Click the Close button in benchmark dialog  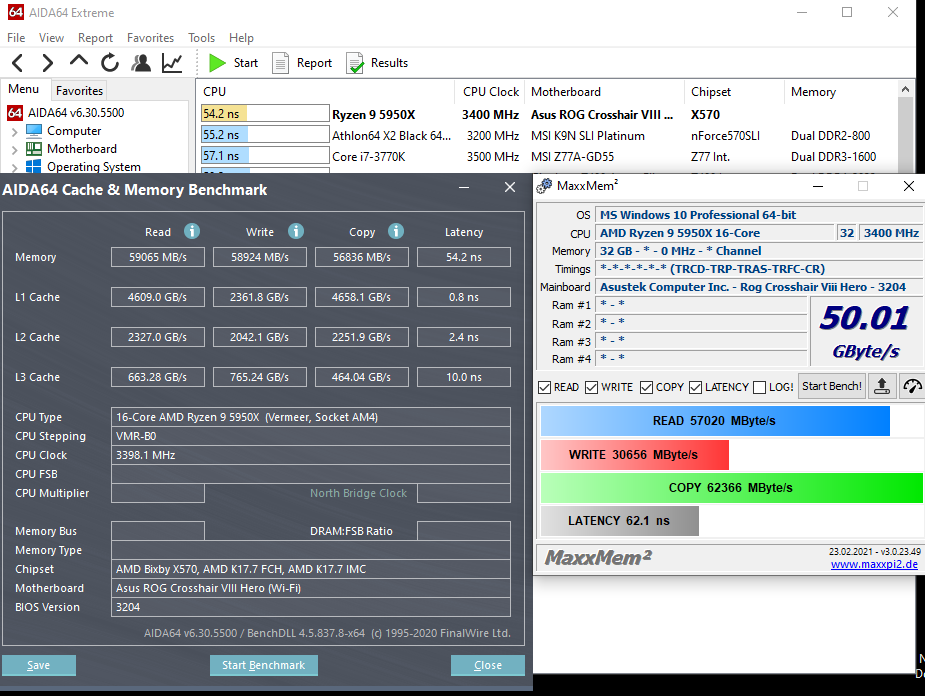(x=488, y=665)
